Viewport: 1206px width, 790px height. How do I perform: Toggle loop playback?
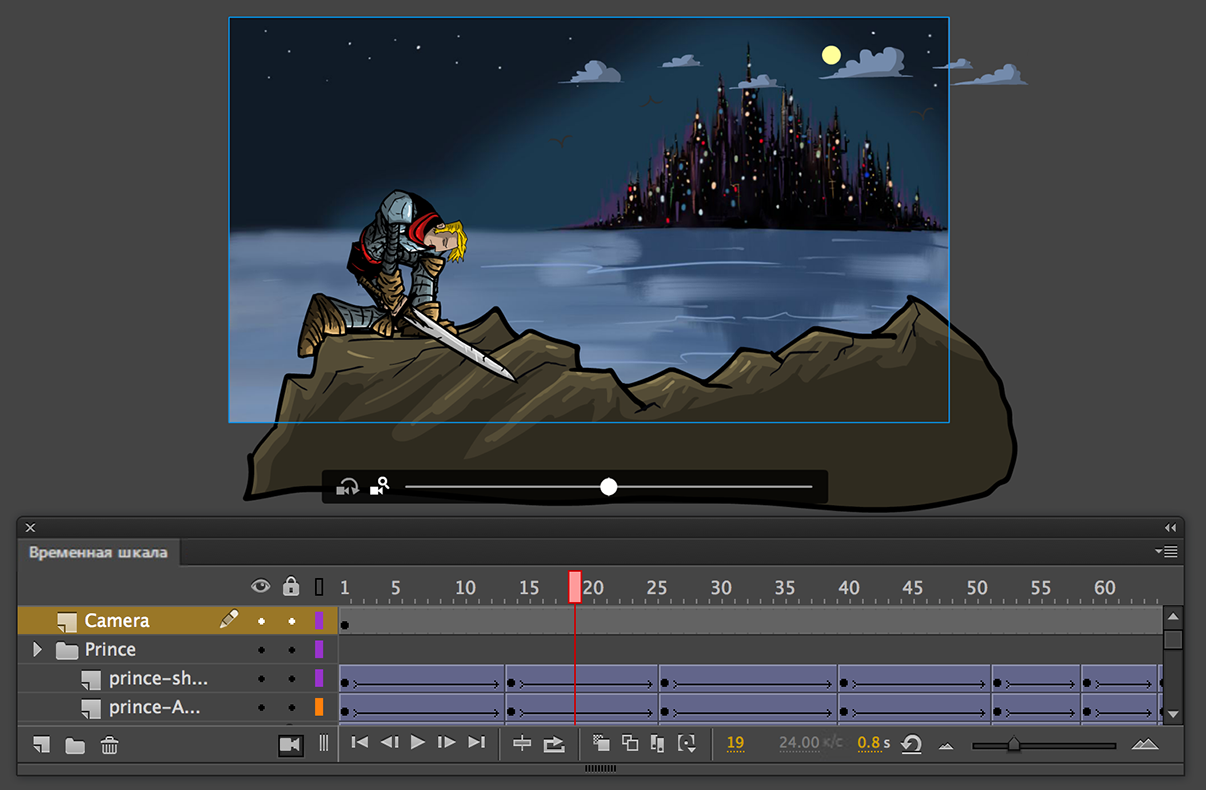click(x=554, y=743)
